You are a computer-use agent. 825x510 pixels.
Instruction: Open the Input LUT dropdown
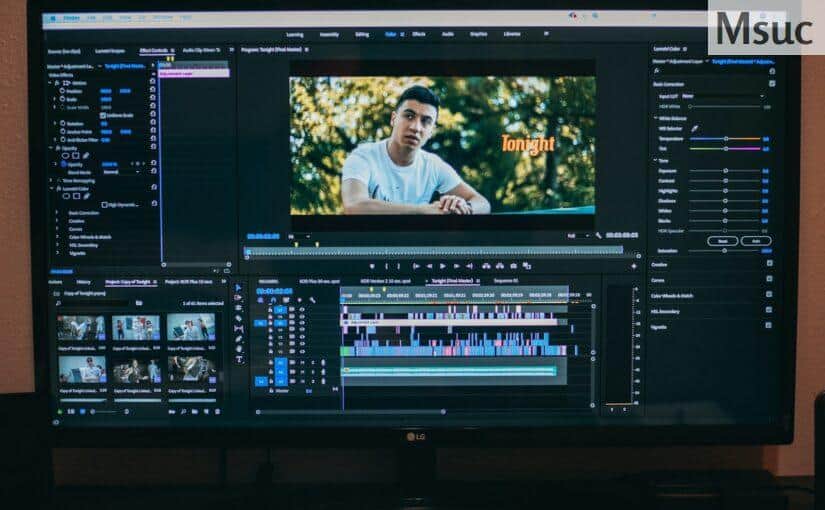click(723, 96)
